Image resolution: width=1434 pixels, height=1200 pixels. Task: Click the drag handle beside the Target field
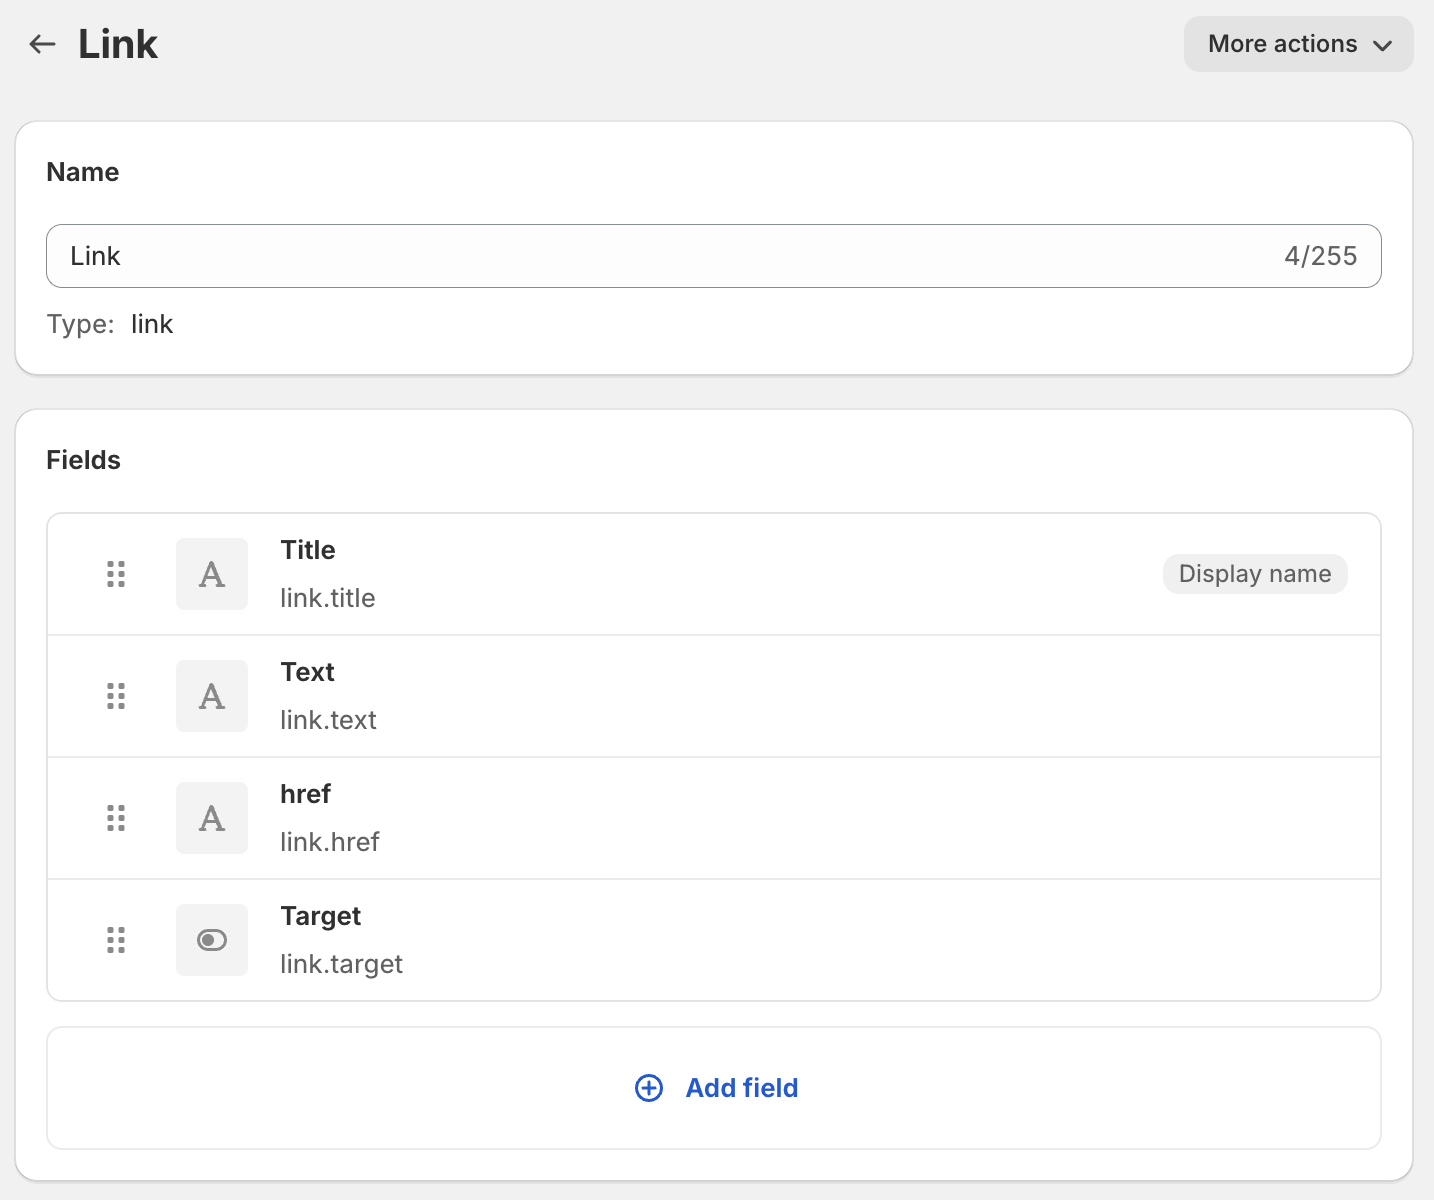coord(115,939)
